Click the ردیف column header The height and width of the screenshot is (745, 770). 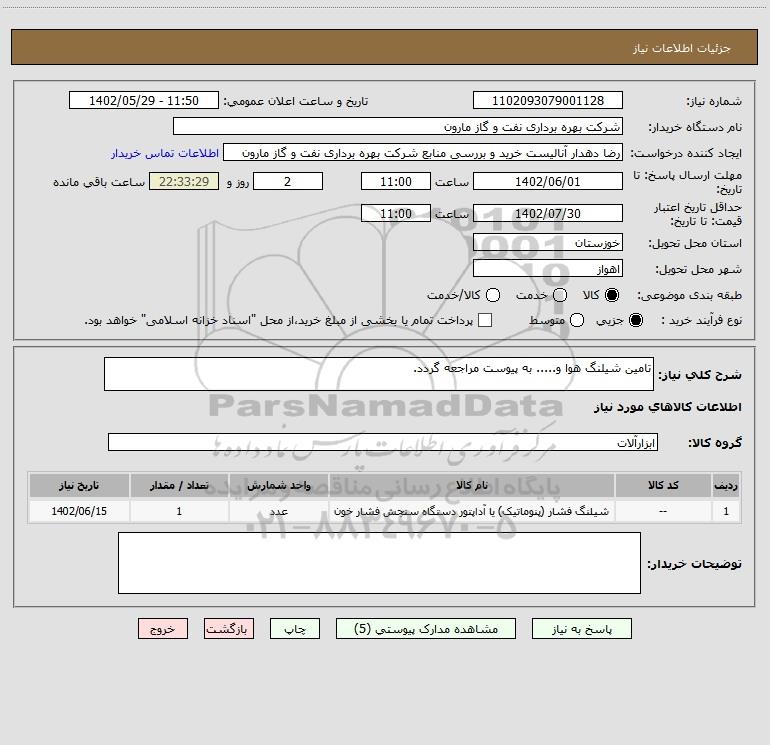pos(726,485)
